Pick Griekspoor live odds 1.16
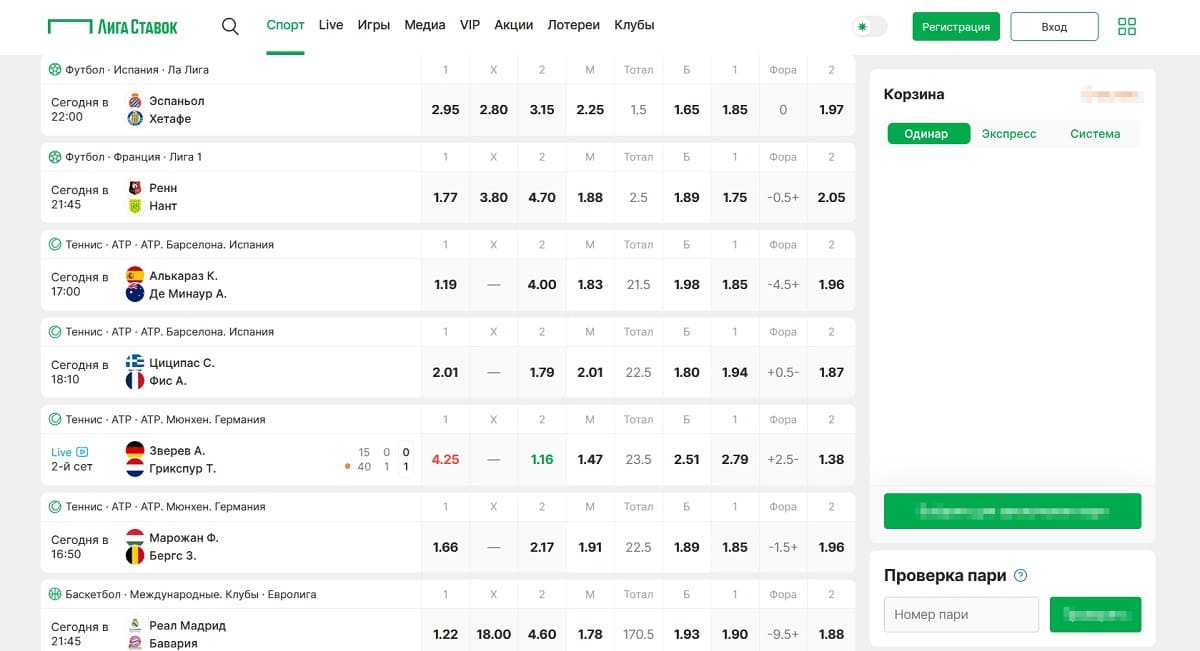Screen dimensions: 1200x651 542,459
